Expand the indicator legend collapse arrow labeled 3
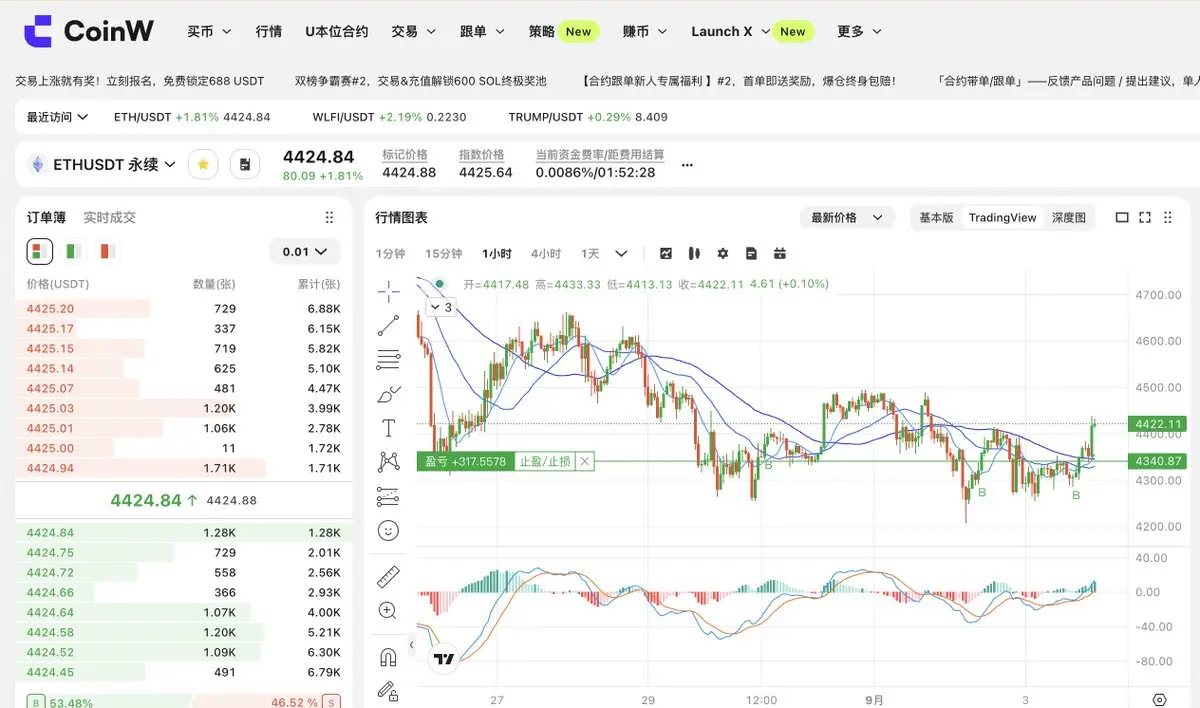The width and height of the screenshot is (1200, 708). 441,308
